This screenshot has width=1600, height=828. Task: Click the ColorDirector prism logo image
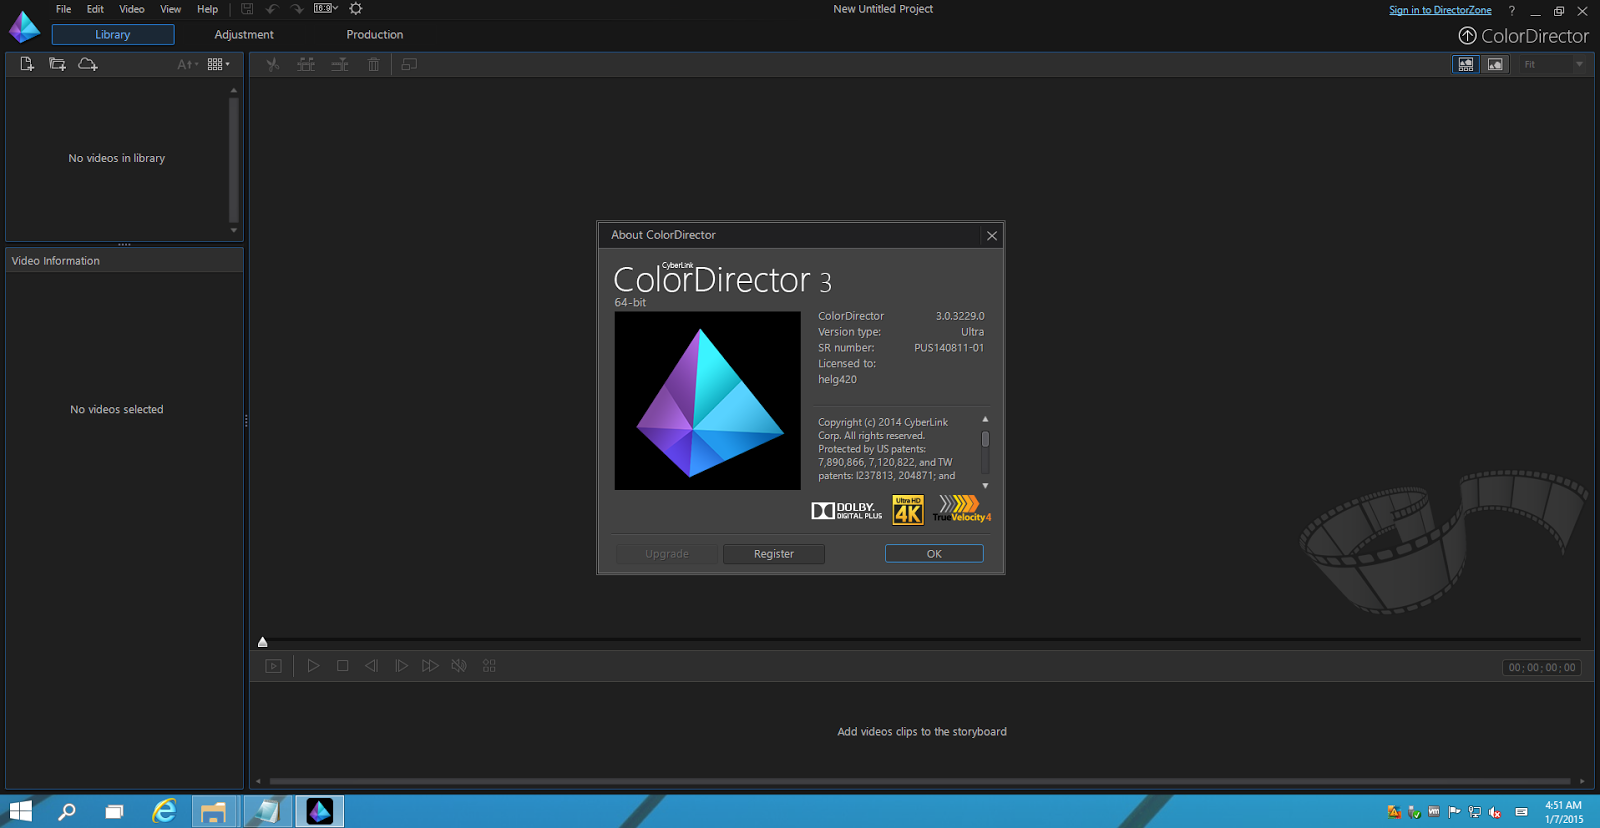707,401
